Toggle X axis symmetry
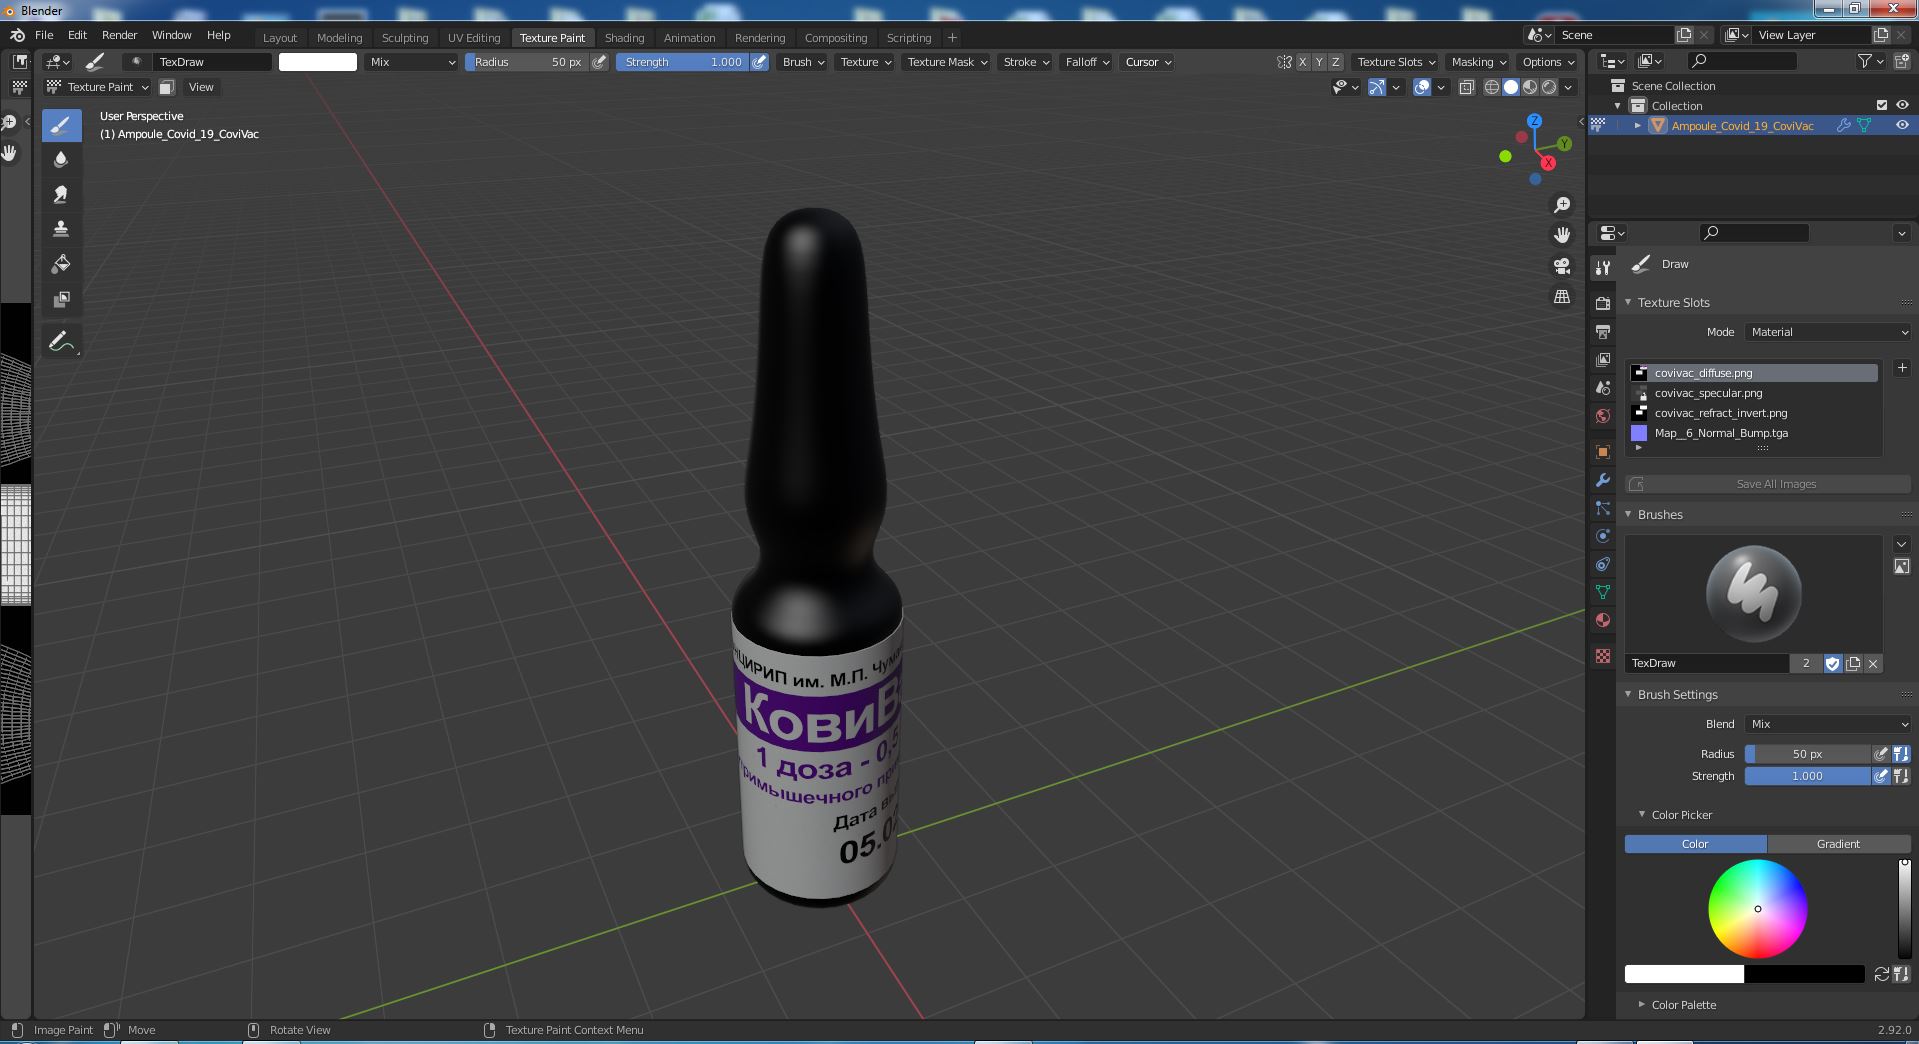 point(1302,62)
